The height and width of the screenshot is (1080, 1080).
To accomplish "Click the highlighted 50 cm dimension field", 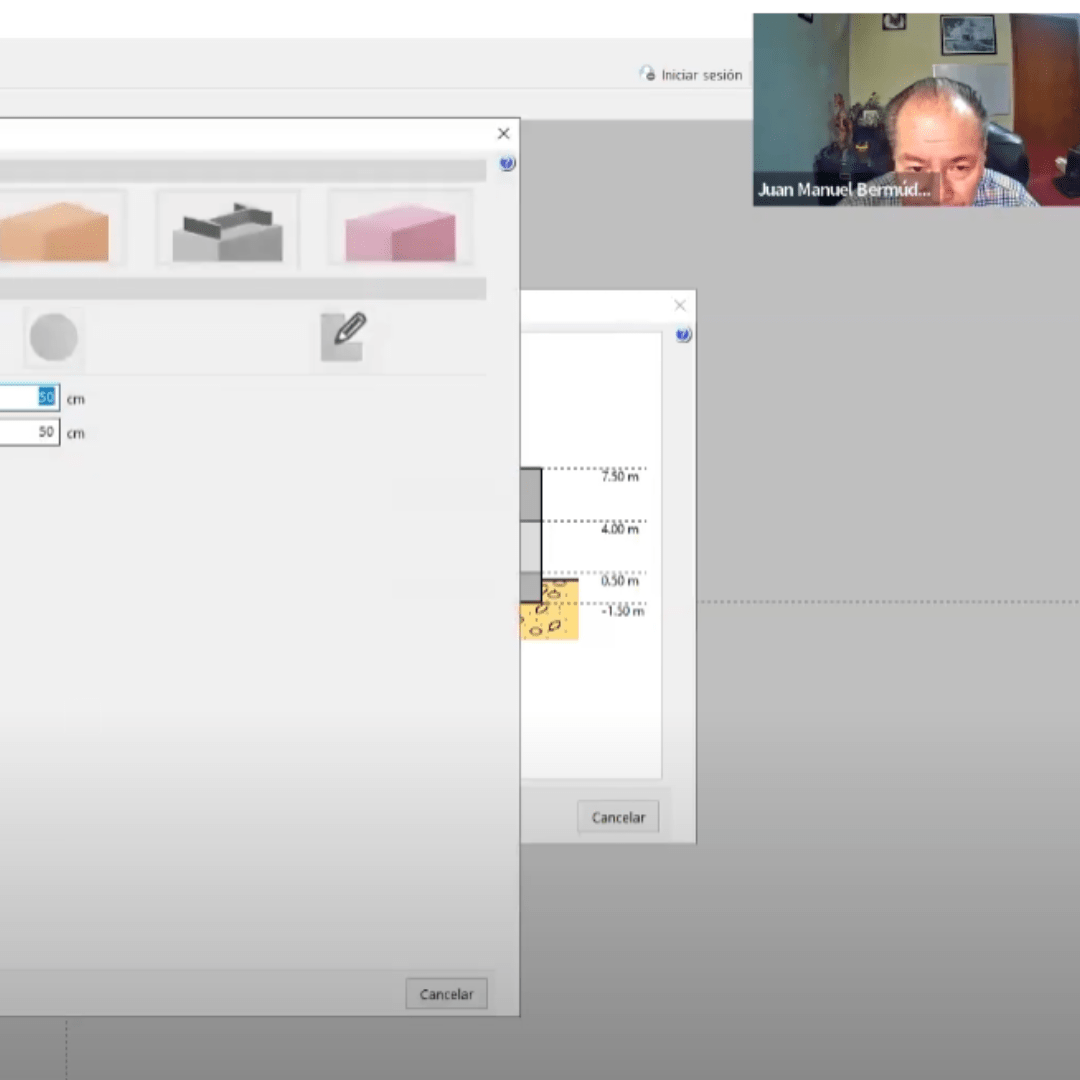I will pyautogui.click(x=28, y=398).
